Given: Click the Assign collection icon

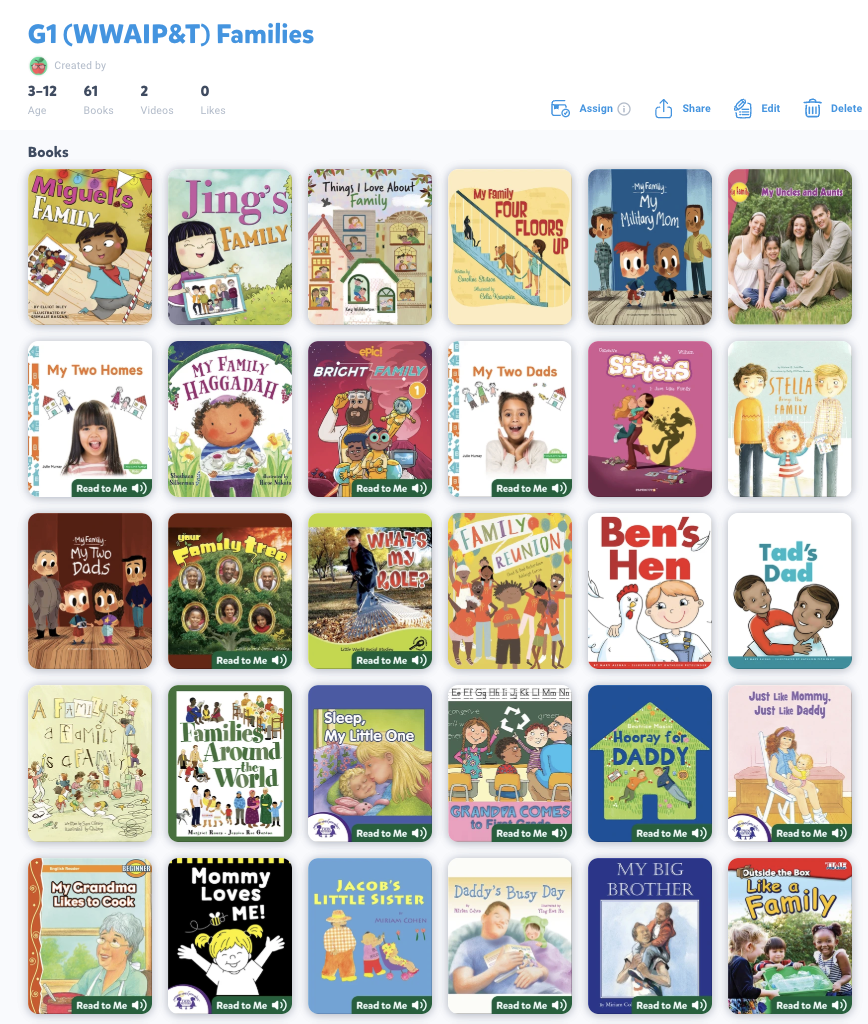Looking at the screenshot, I should pyautogui.click(x=560, y=108).
